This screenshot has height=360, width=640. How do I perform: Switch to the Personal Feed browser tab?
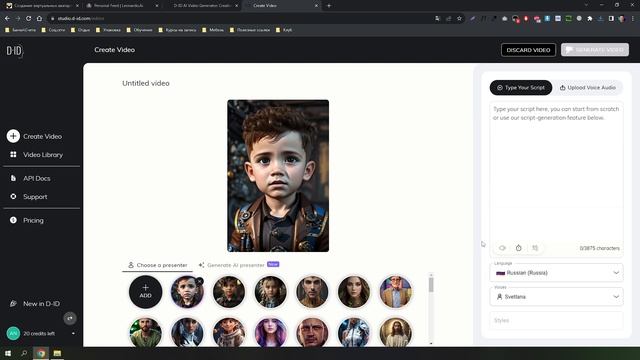click(122, 6)
